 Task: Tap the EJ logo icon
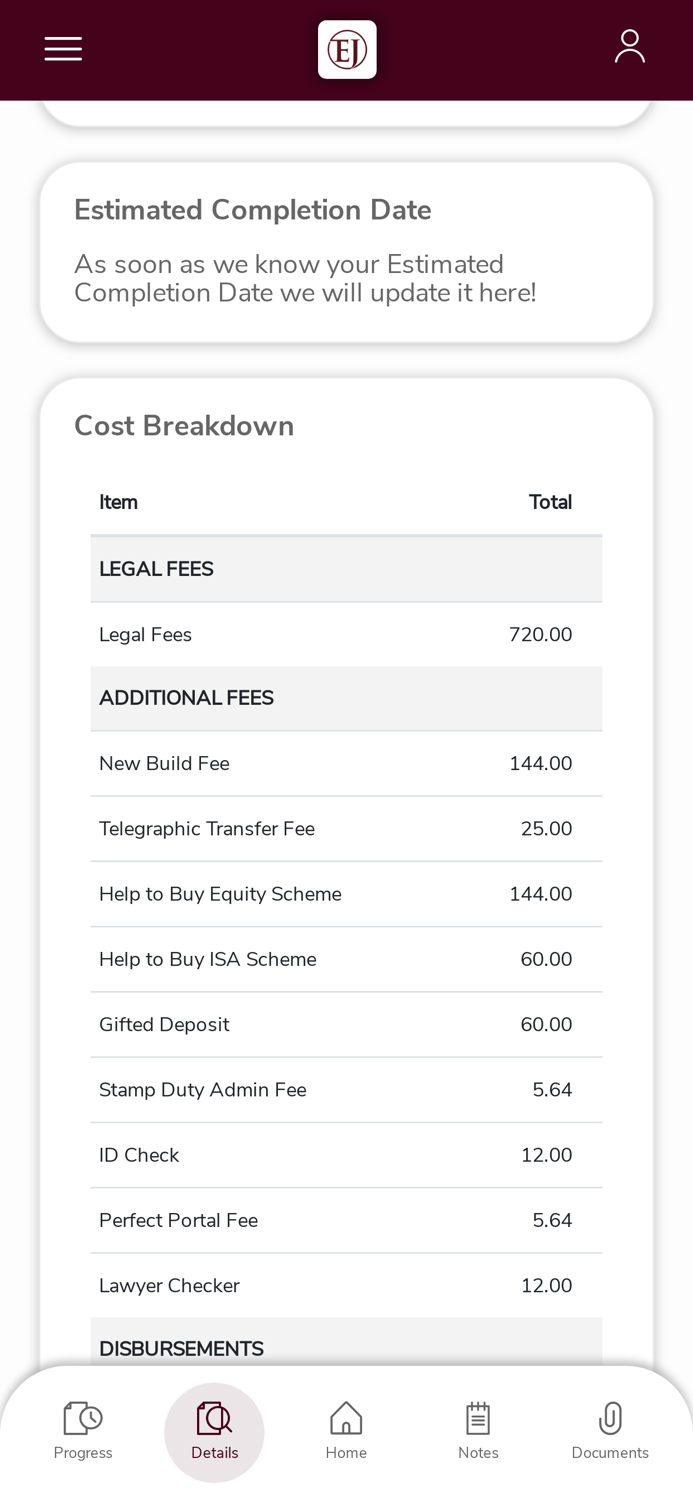tap(347, 49)
